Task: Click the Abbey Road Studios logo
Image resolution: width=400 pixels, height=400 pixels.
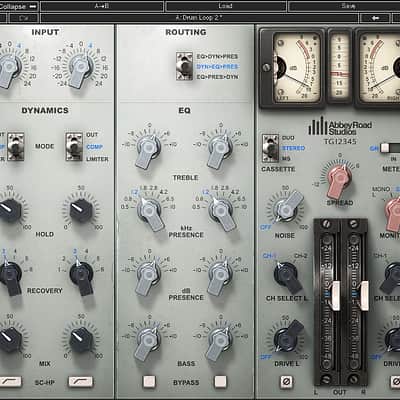Action: coord(340,126)
